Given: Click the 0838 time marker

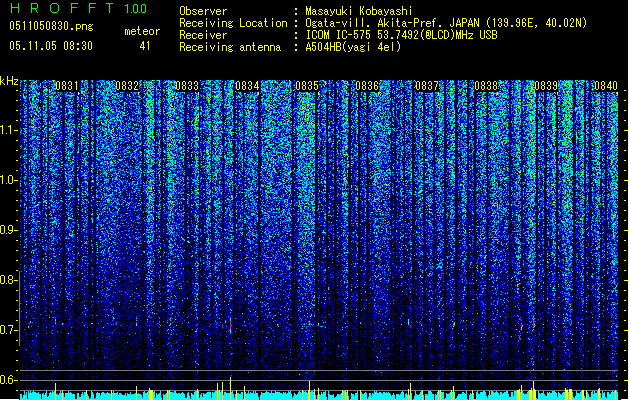Looking at the screenshot, I should pos(486,86).
